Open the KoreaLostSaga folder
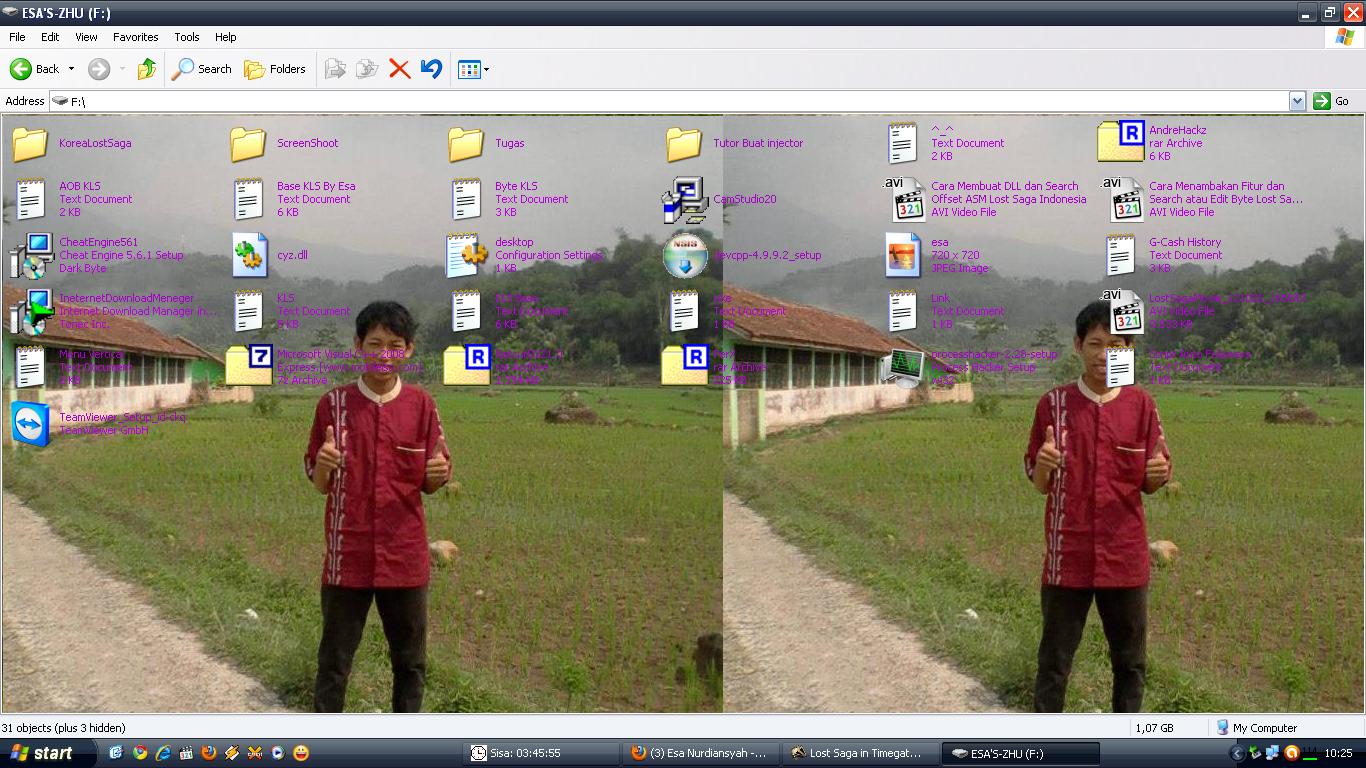The image size is (1366, 768). [x=30, y=145]
